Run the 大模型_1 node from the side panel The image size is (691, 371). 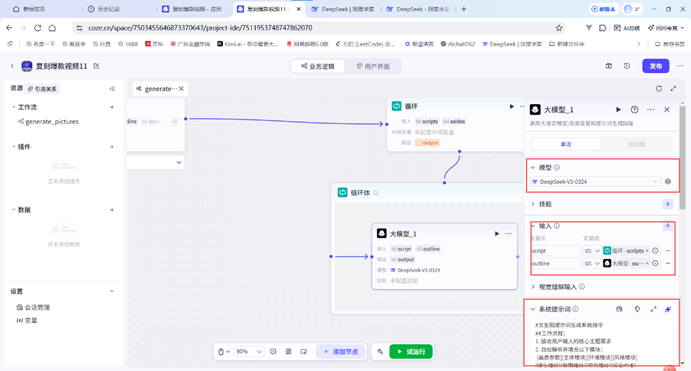[618, 110]
